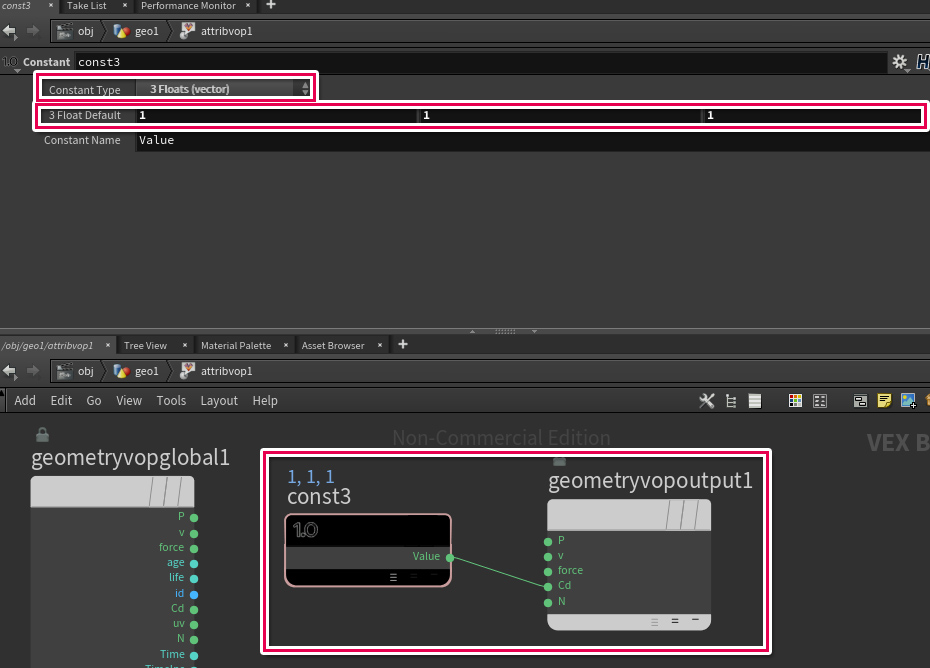Viewport: 930px width, 668px height.
Task: Click the geometryvopglobal1 node header
Action: click(112, 491)
